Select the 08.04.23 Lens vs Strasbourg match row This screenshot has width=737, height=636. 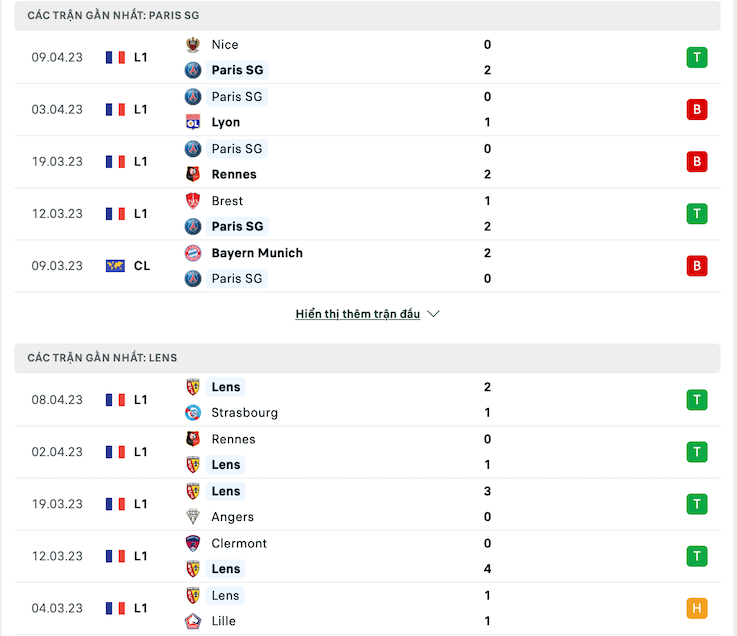(367, 400)
